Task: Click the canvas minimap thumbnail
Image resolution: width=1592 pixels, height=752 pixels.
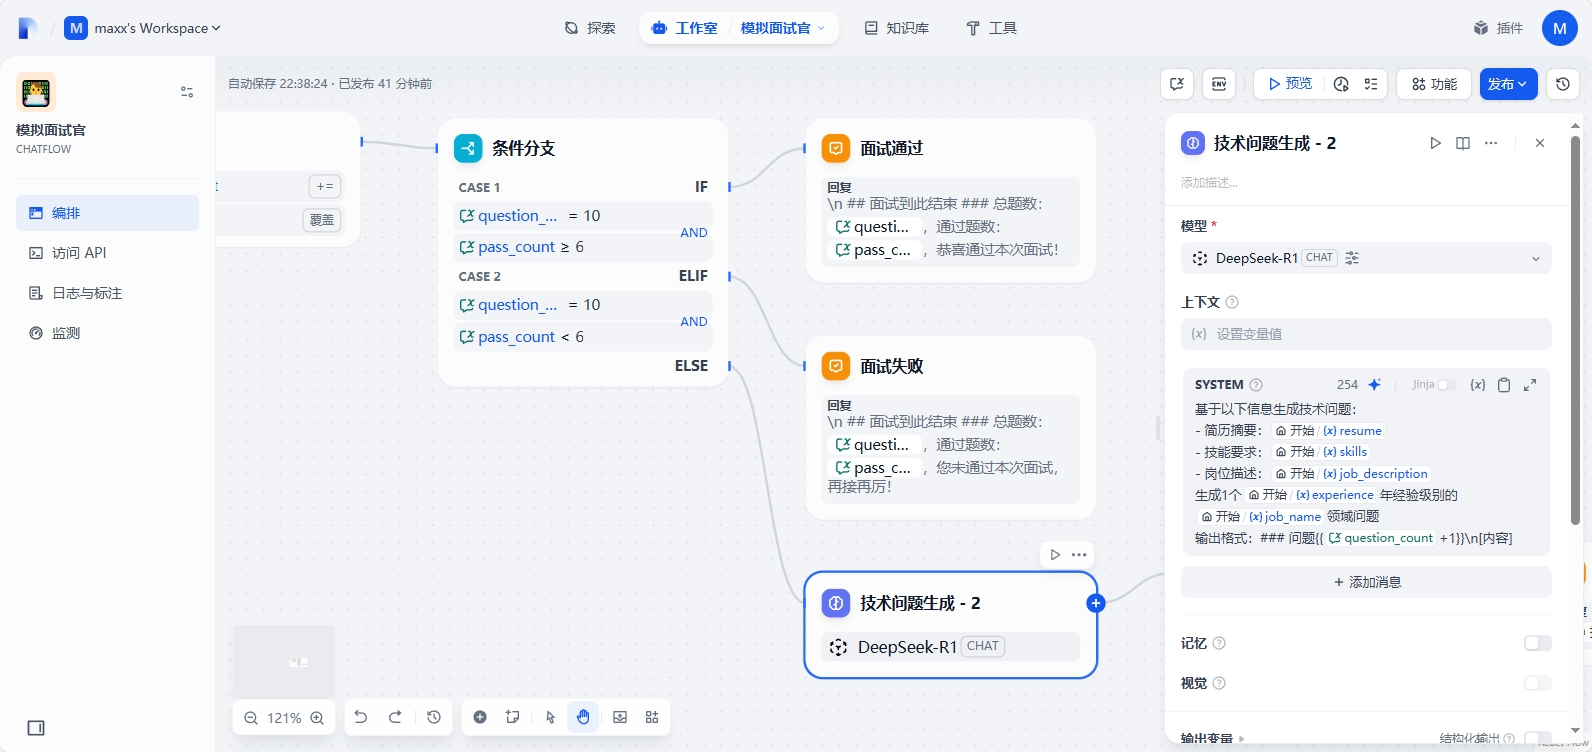Action: point(284,661)
